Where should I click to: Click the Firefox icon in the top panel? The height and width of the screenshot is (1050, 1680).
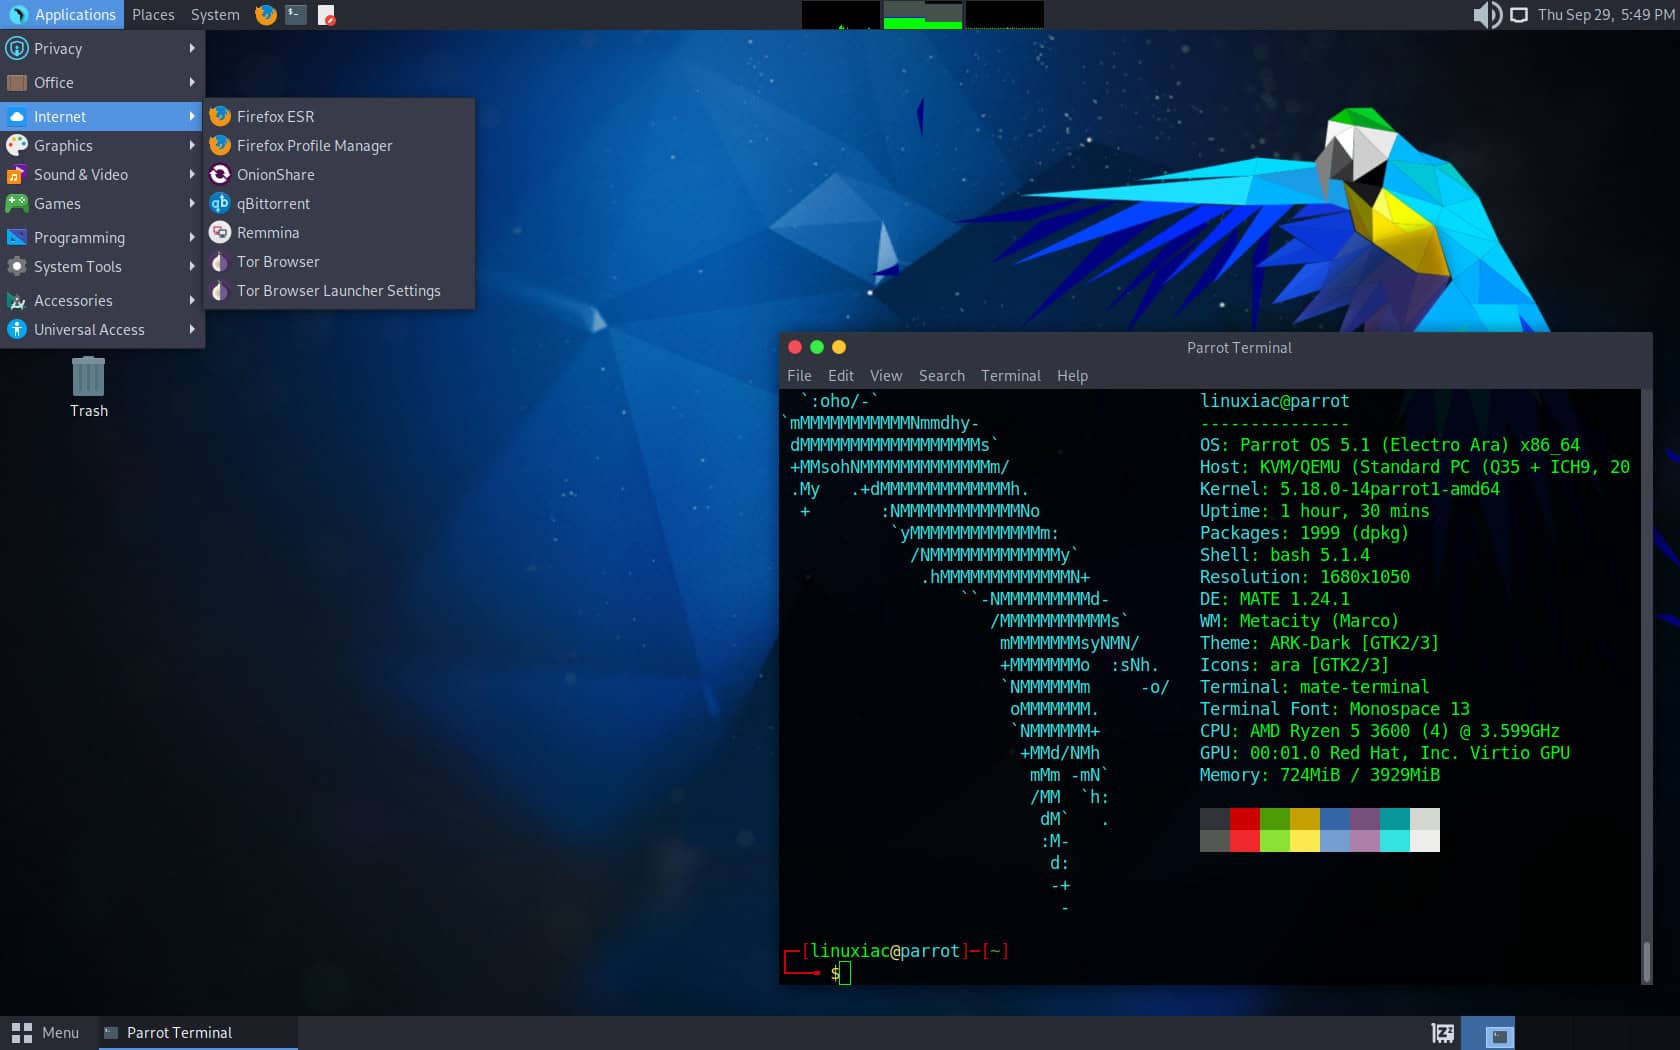tap(264, 15)
